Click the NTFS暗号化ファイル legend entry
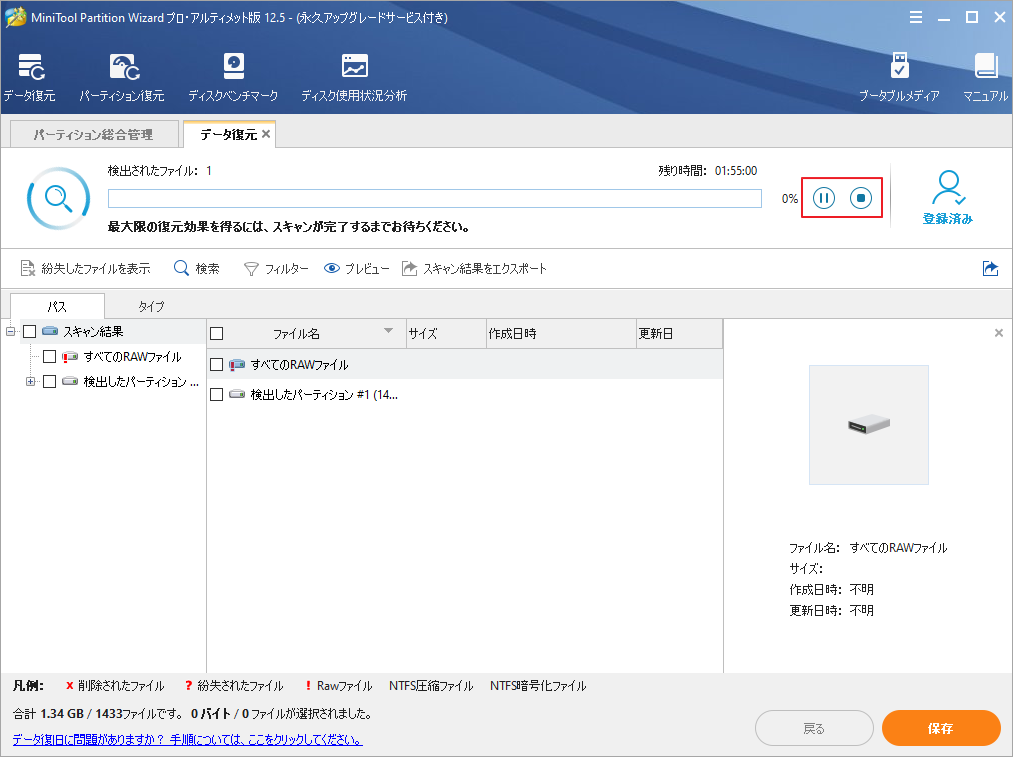 click(x=538, y=686)
